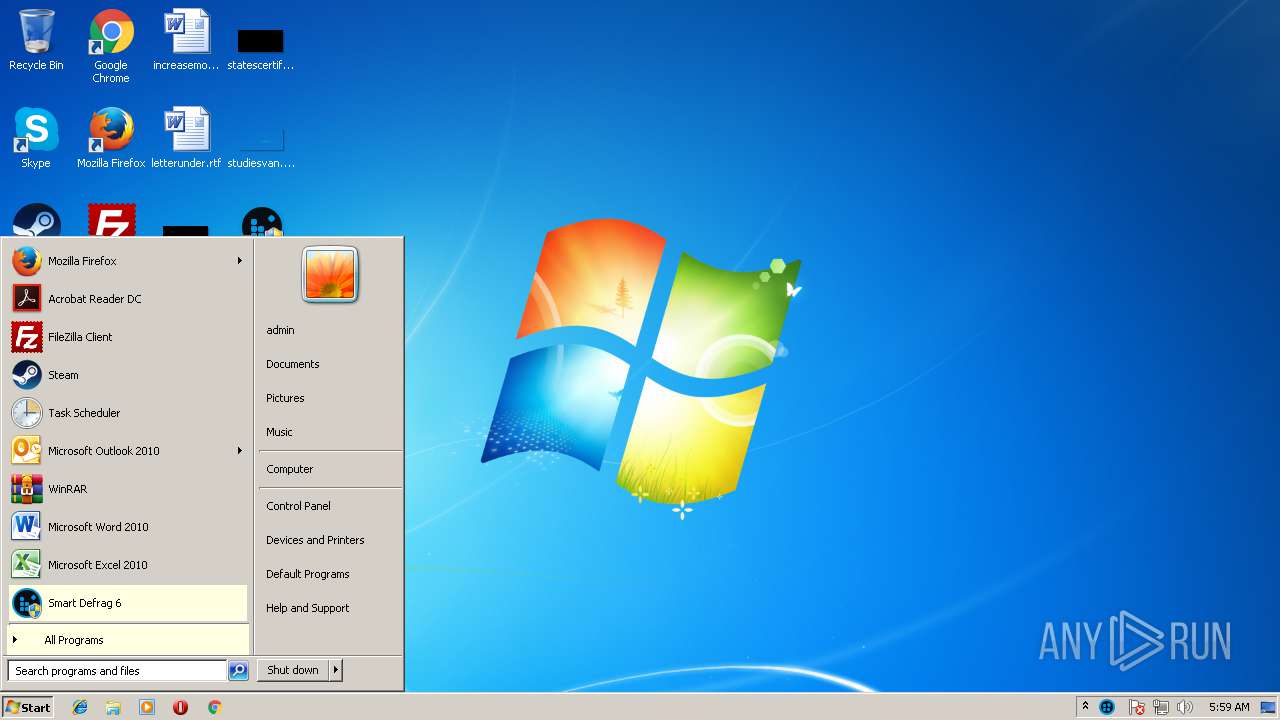Expand the Microsoft Outlook 2010 submenu arrow
This screenshot has height=720, width=1280.
click(x=240, y=451)
